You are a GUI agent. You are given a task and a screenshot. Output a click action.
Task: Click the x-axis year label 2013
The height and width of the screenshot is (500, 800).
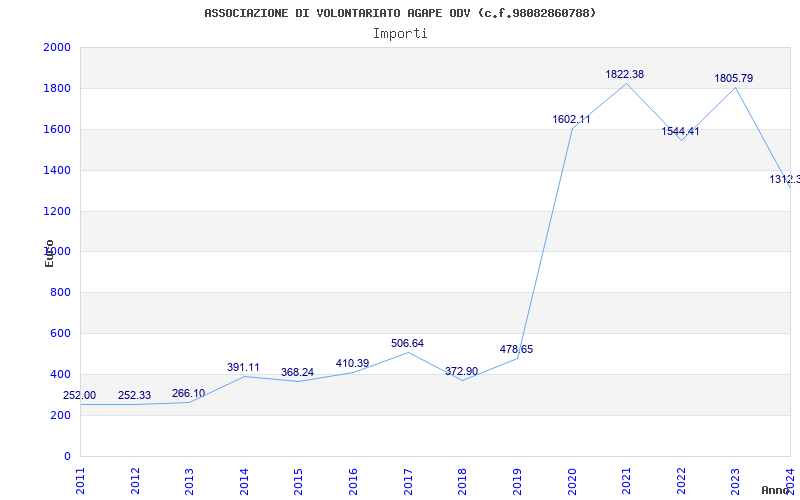click(x=189, y=482)
